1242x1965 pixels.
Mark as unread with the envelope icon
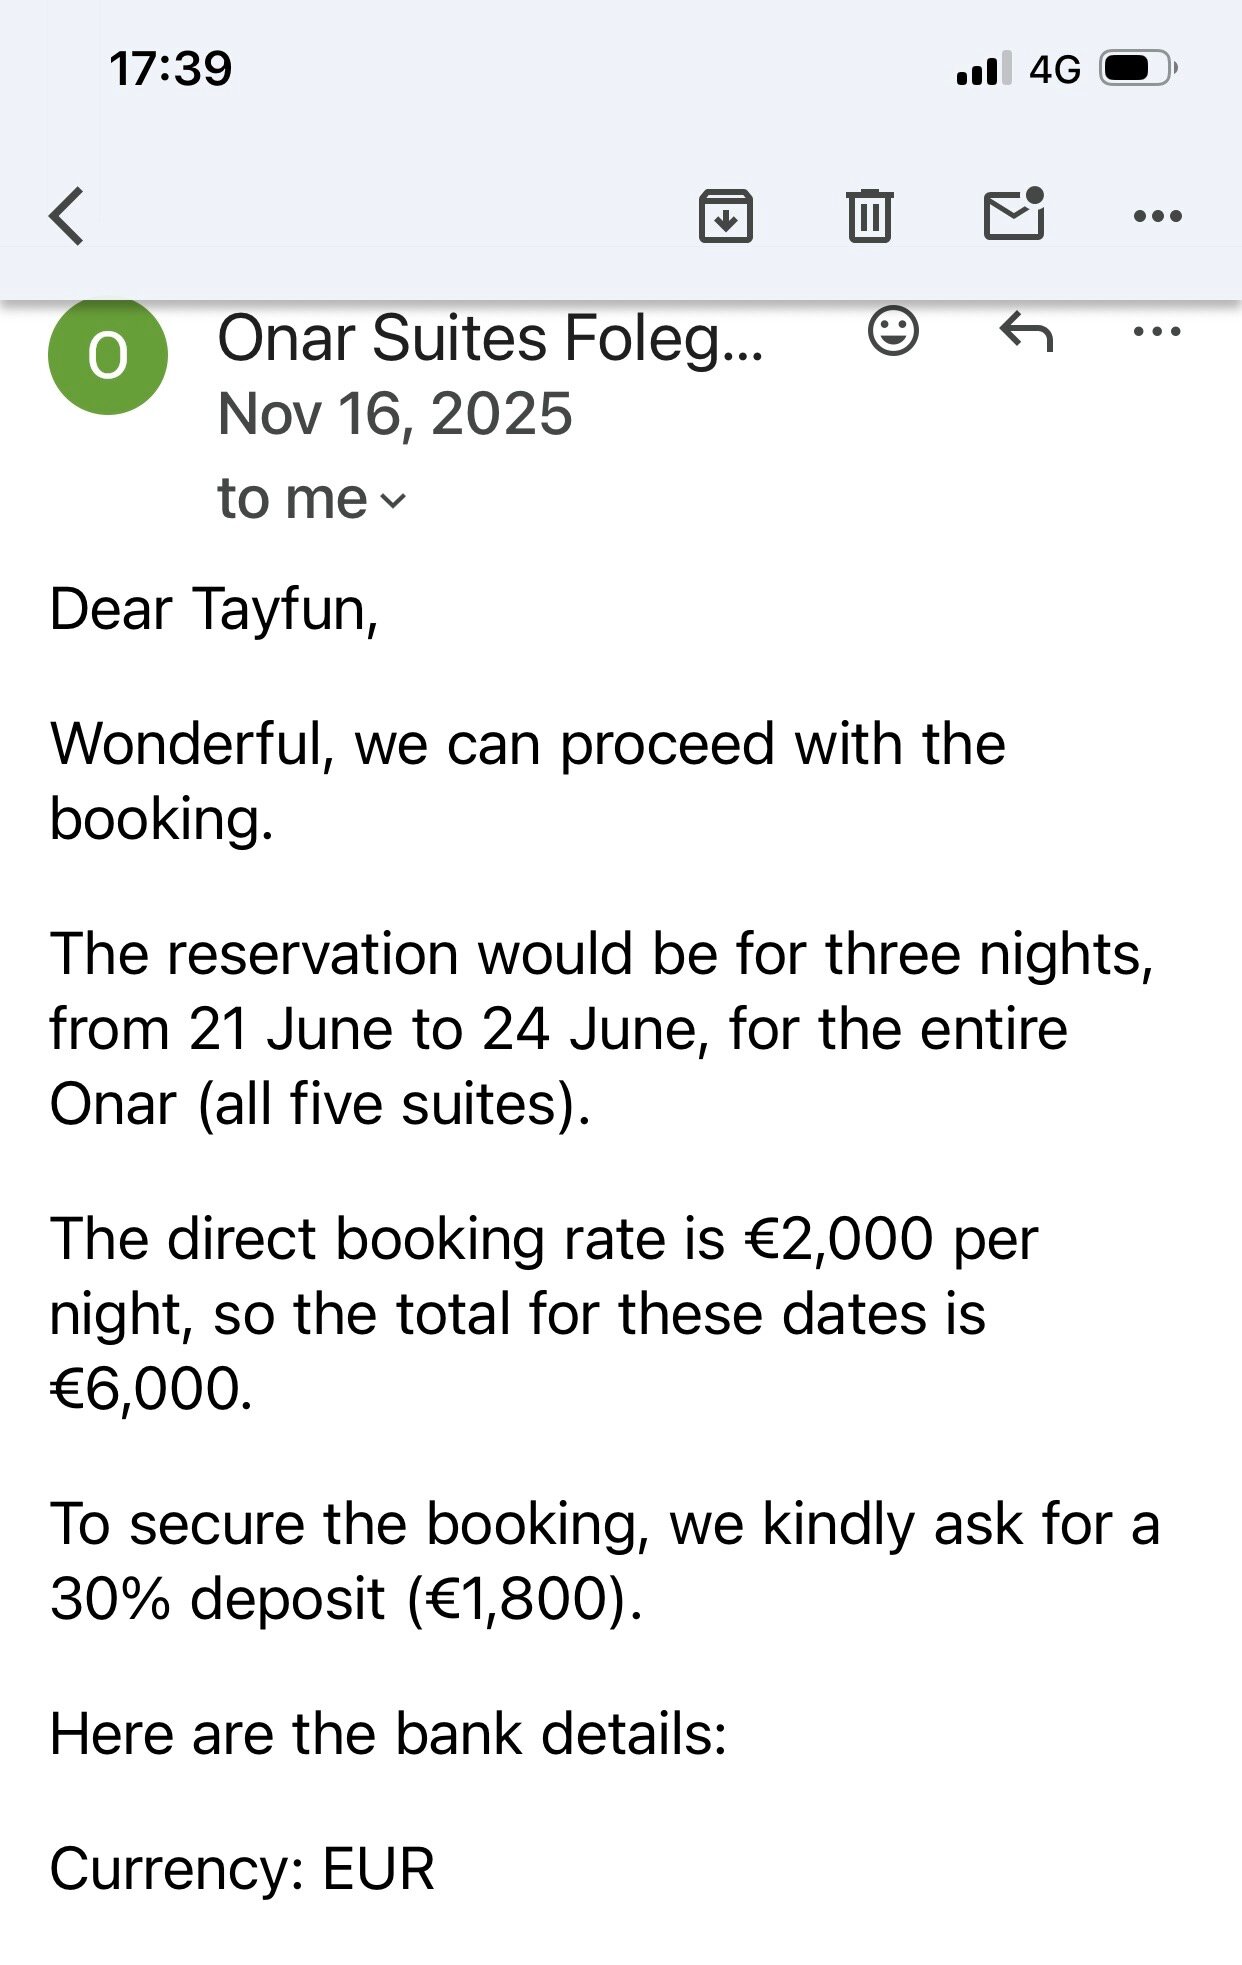coord(1014,212)
